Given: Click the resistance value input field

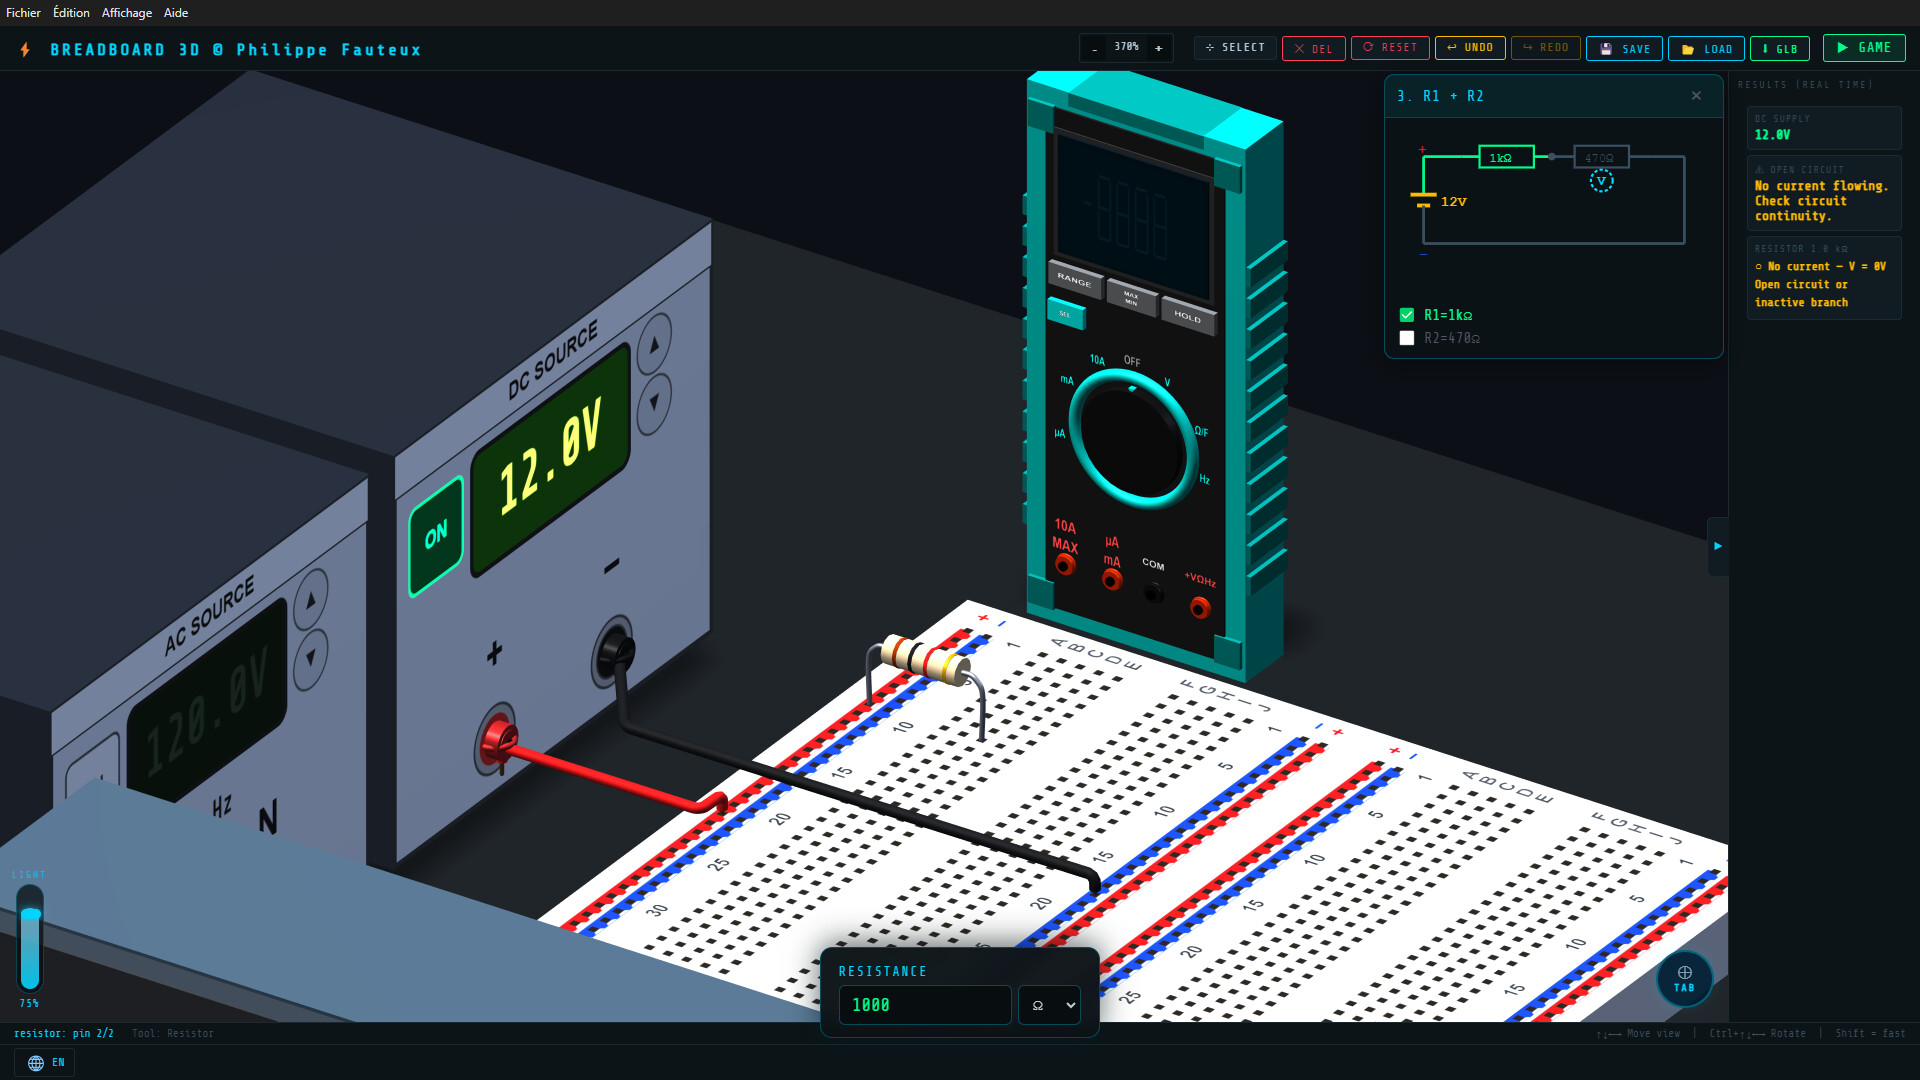Looking at the screenshot, I should click(x=924, y=1005).
